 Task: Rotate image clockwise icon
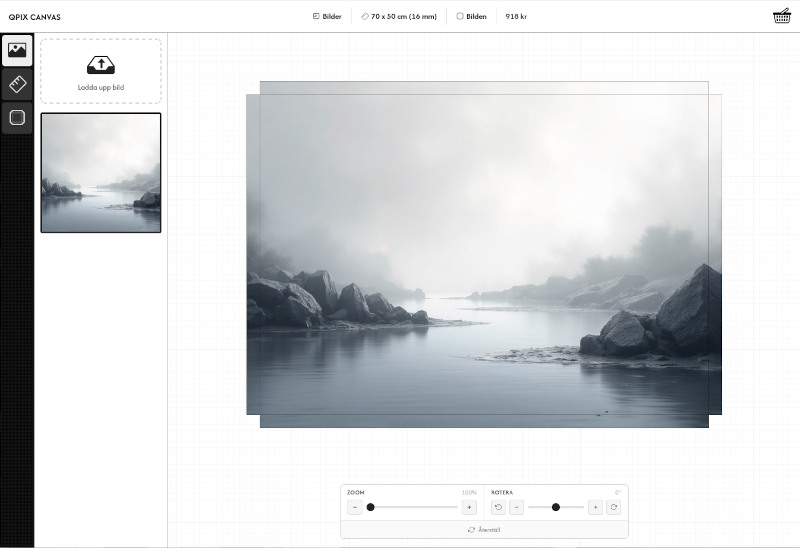tap(614, 507)
